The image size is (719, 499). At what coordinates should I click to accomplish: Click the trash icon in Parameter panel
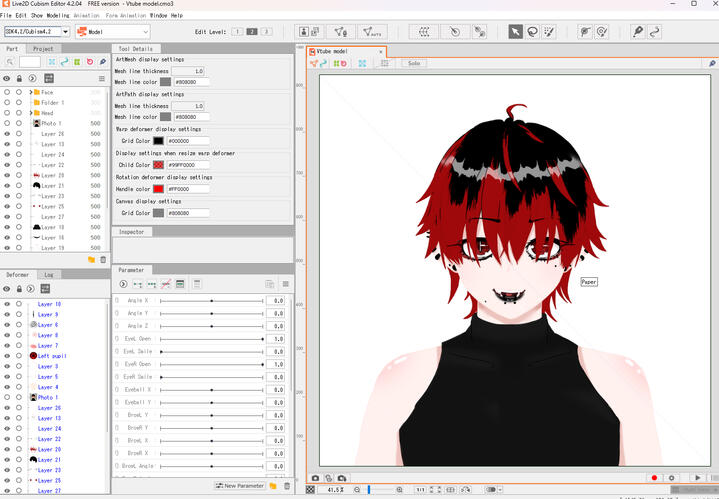point(286,486)
